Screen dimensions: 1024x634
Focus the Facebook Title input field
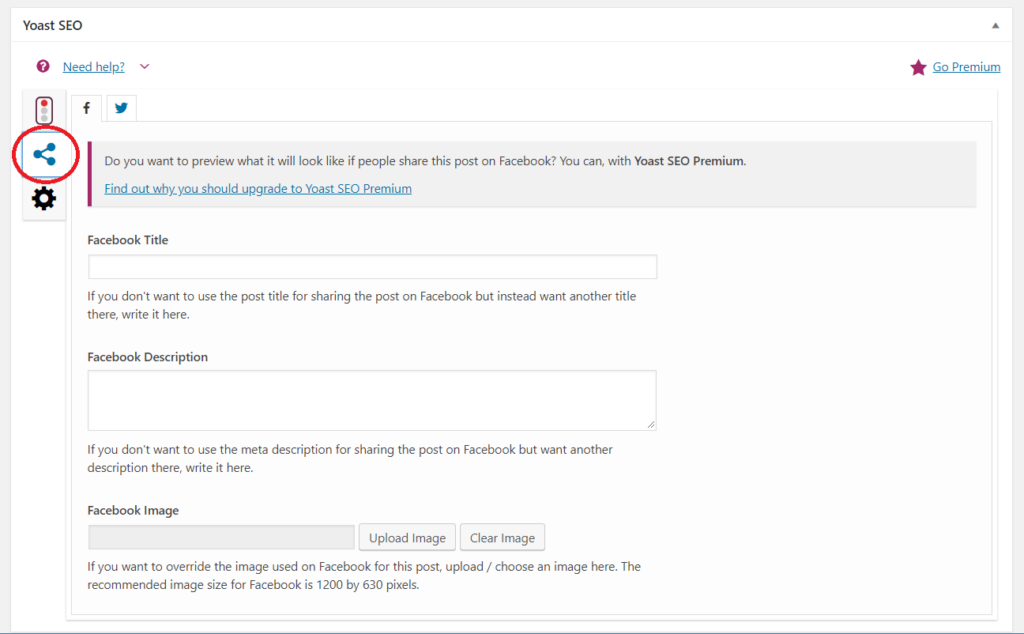click(372, 267)
